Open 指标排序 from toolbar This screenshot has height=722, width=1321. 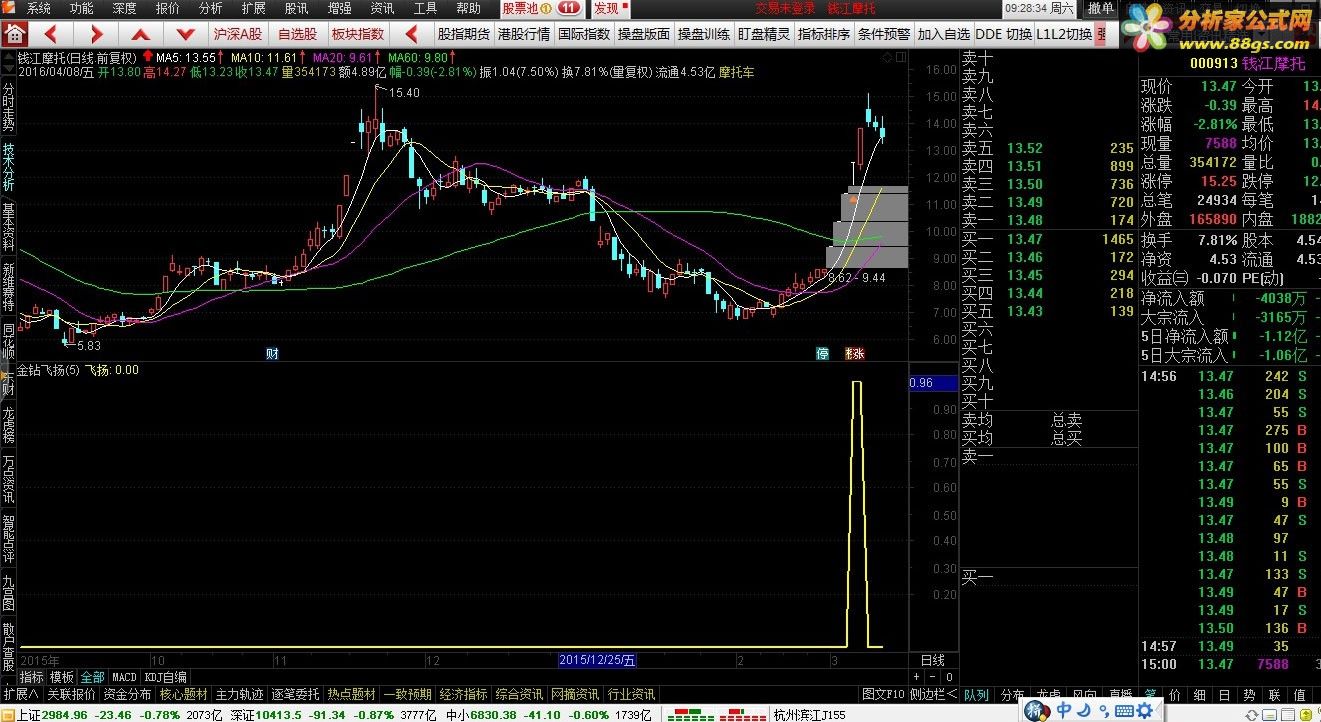(x=824, y=33)
